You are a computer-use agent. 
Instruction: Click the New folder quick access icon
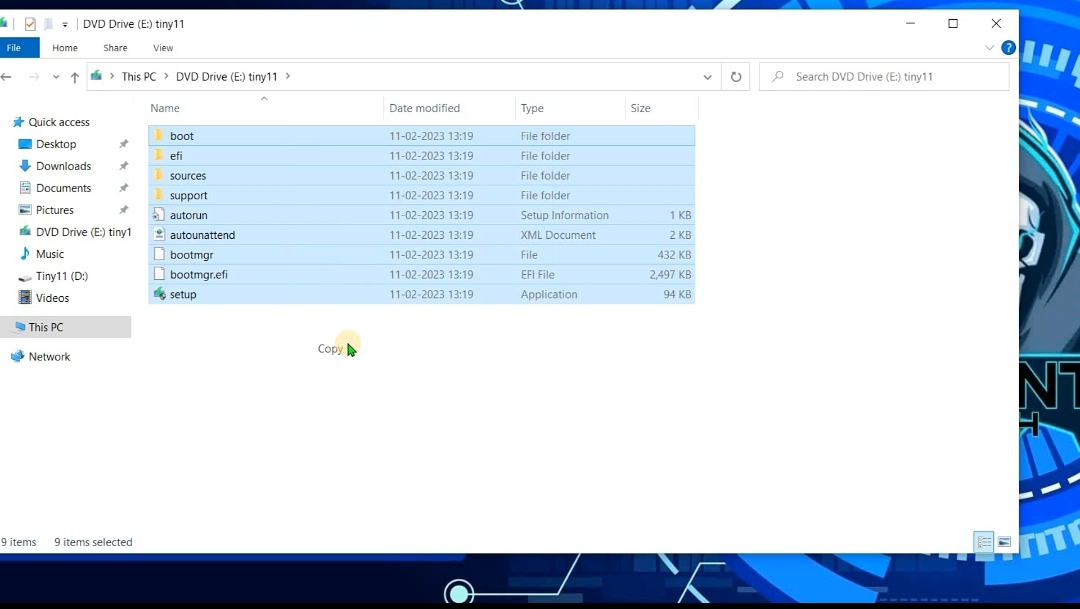pos(49,24)
